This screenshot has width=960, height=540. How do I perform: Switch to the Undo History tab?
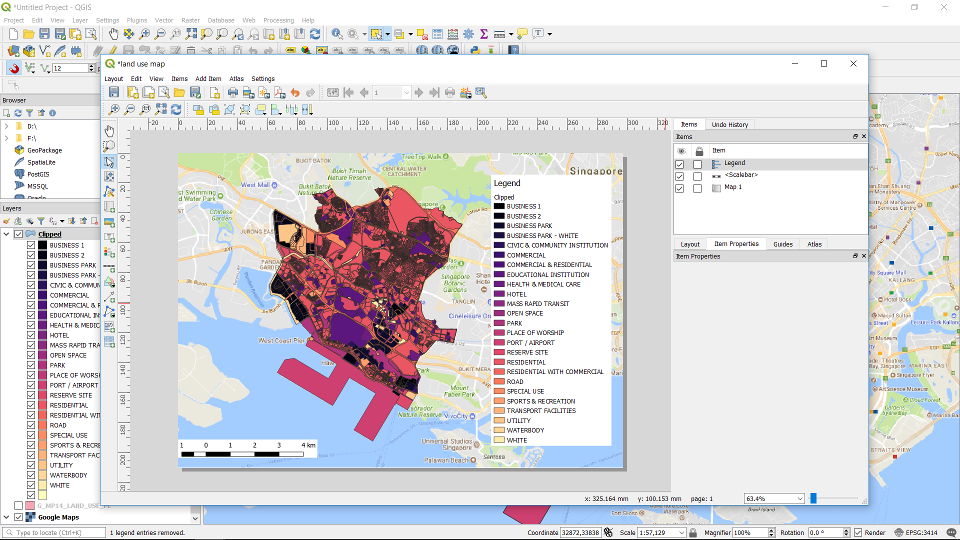pos(729,125)
